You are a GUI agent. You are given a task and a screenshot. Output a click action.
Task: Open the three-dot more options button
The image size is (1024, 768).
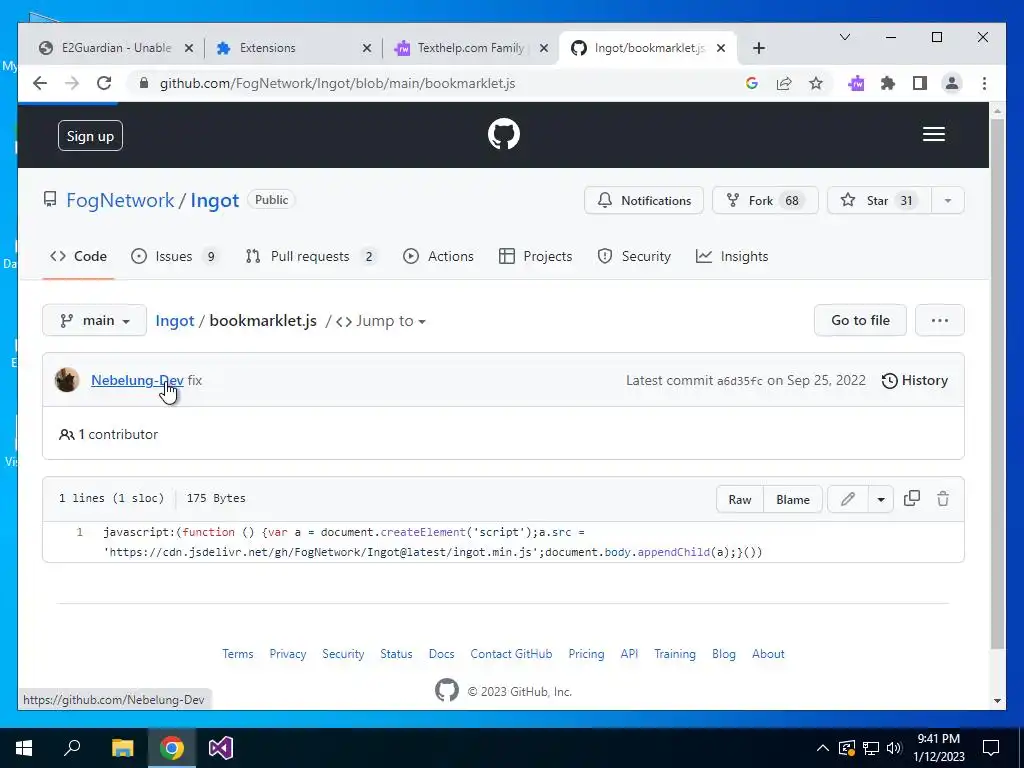coord(940,320)
